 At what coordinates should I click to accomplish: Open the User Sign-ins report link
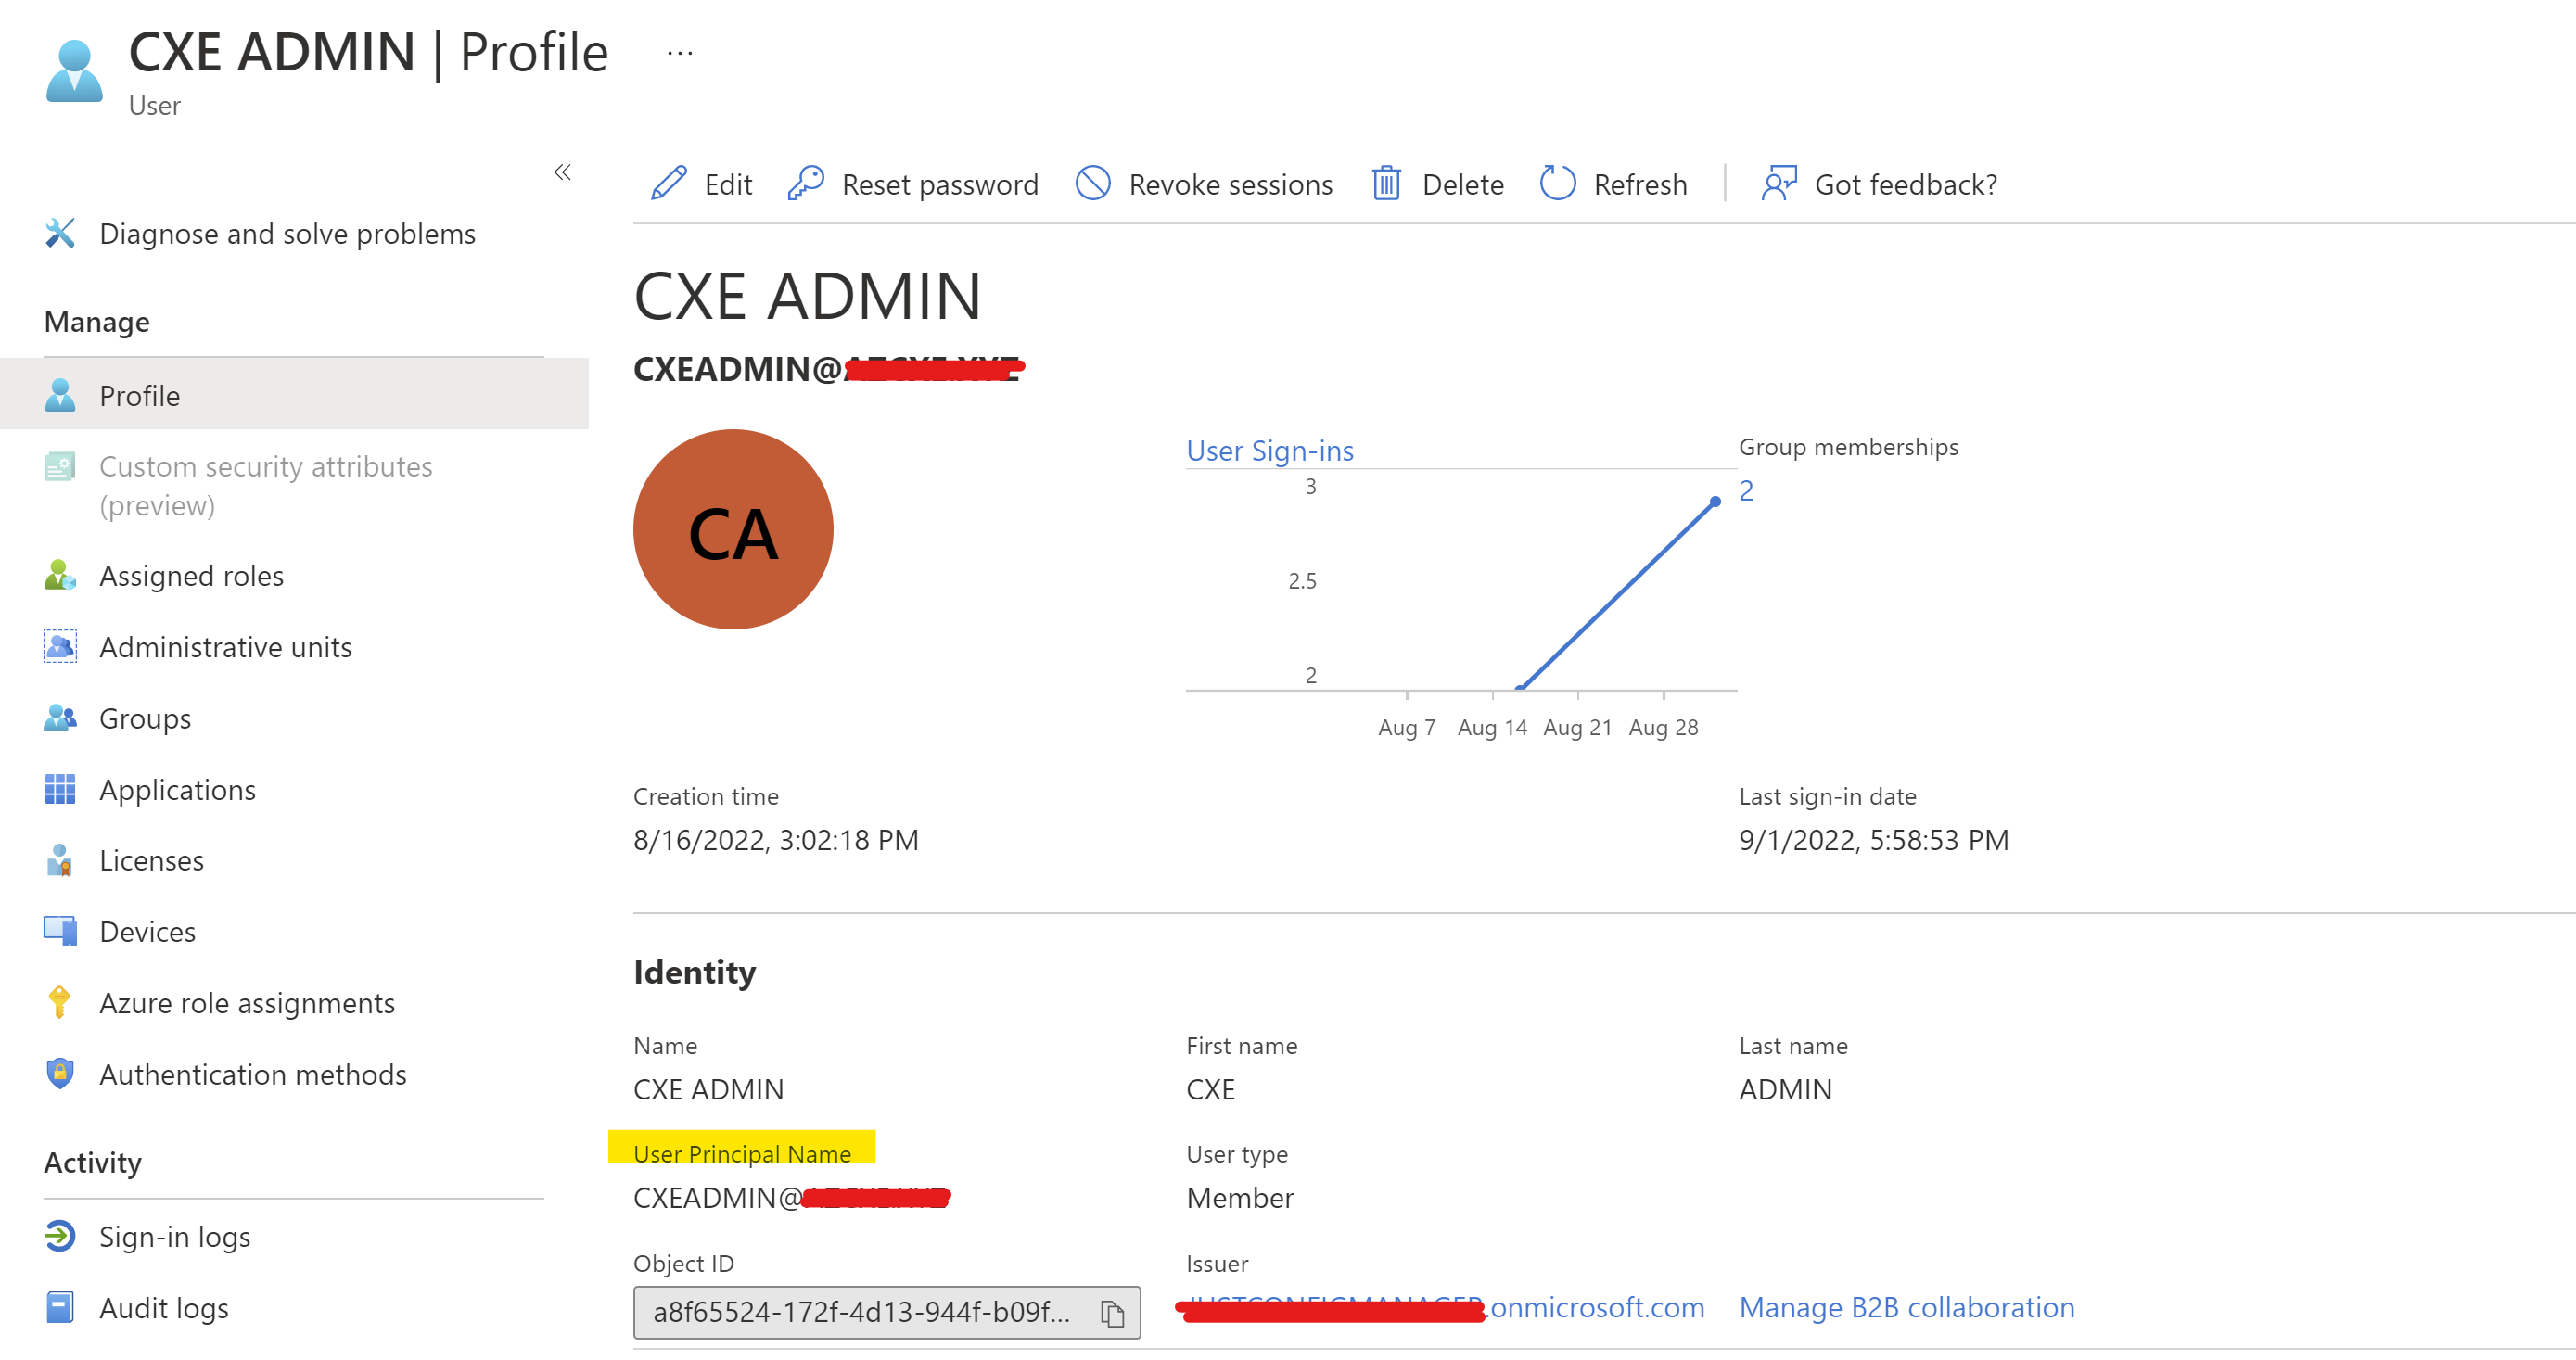tap(1270, 450)
